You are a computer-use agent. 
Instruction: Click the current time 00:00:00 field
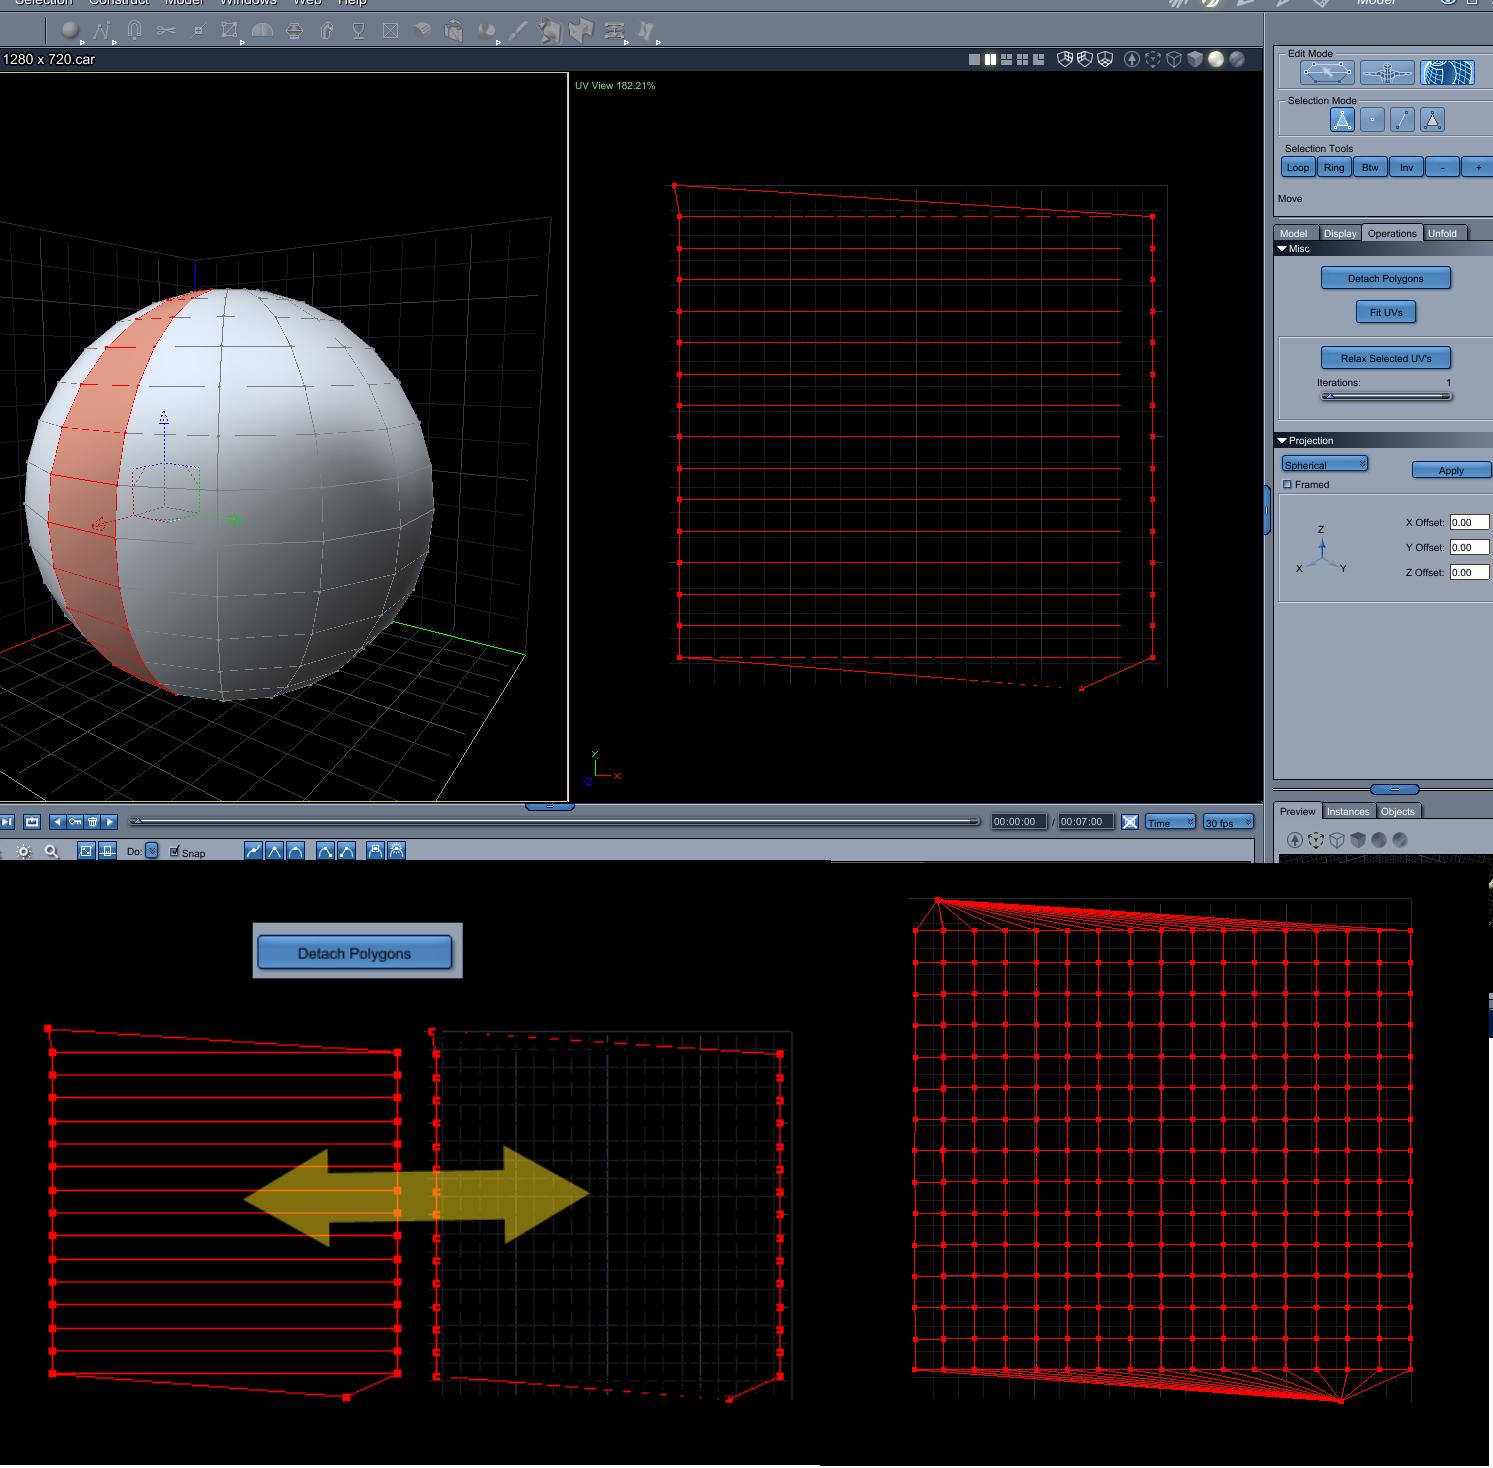[1018, 822]
